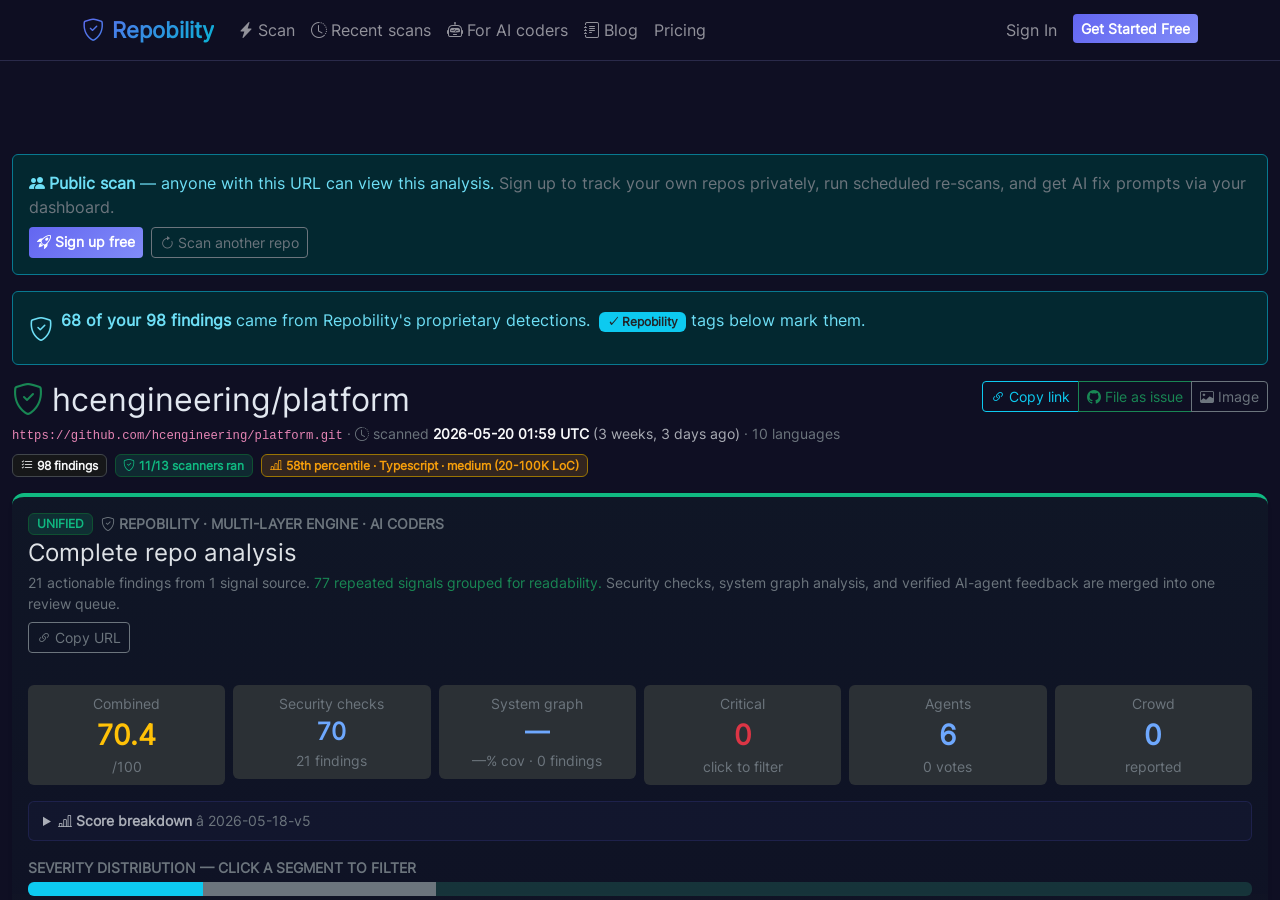
Task: Select the Combined 70.4 score card
Action: pos(126,735)
